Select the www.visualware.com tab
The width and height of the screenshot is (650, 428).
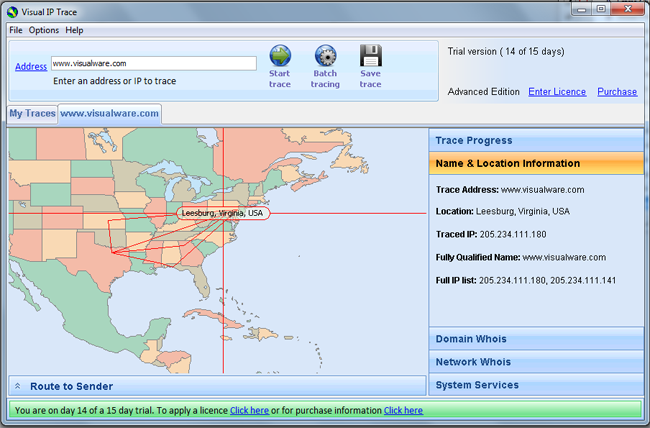coord(109,114)
